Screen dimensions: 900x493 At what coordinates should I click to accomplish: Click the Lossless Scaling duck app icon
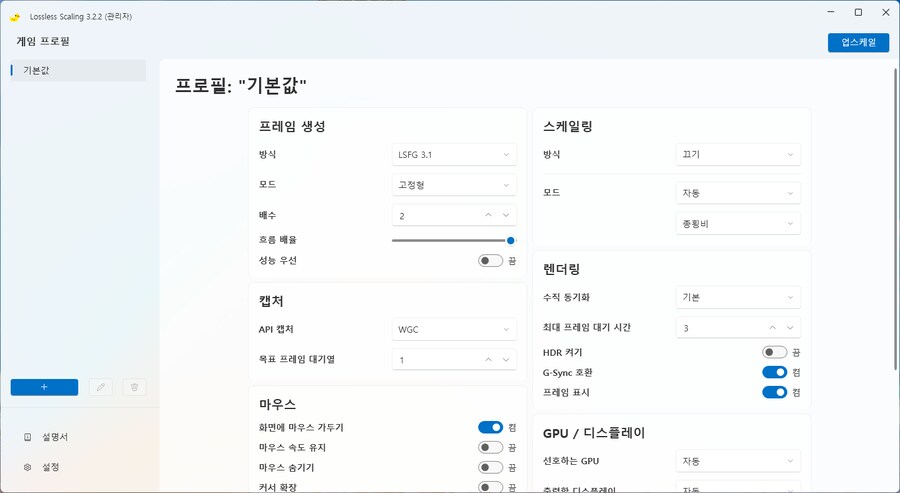coord(15,17)
